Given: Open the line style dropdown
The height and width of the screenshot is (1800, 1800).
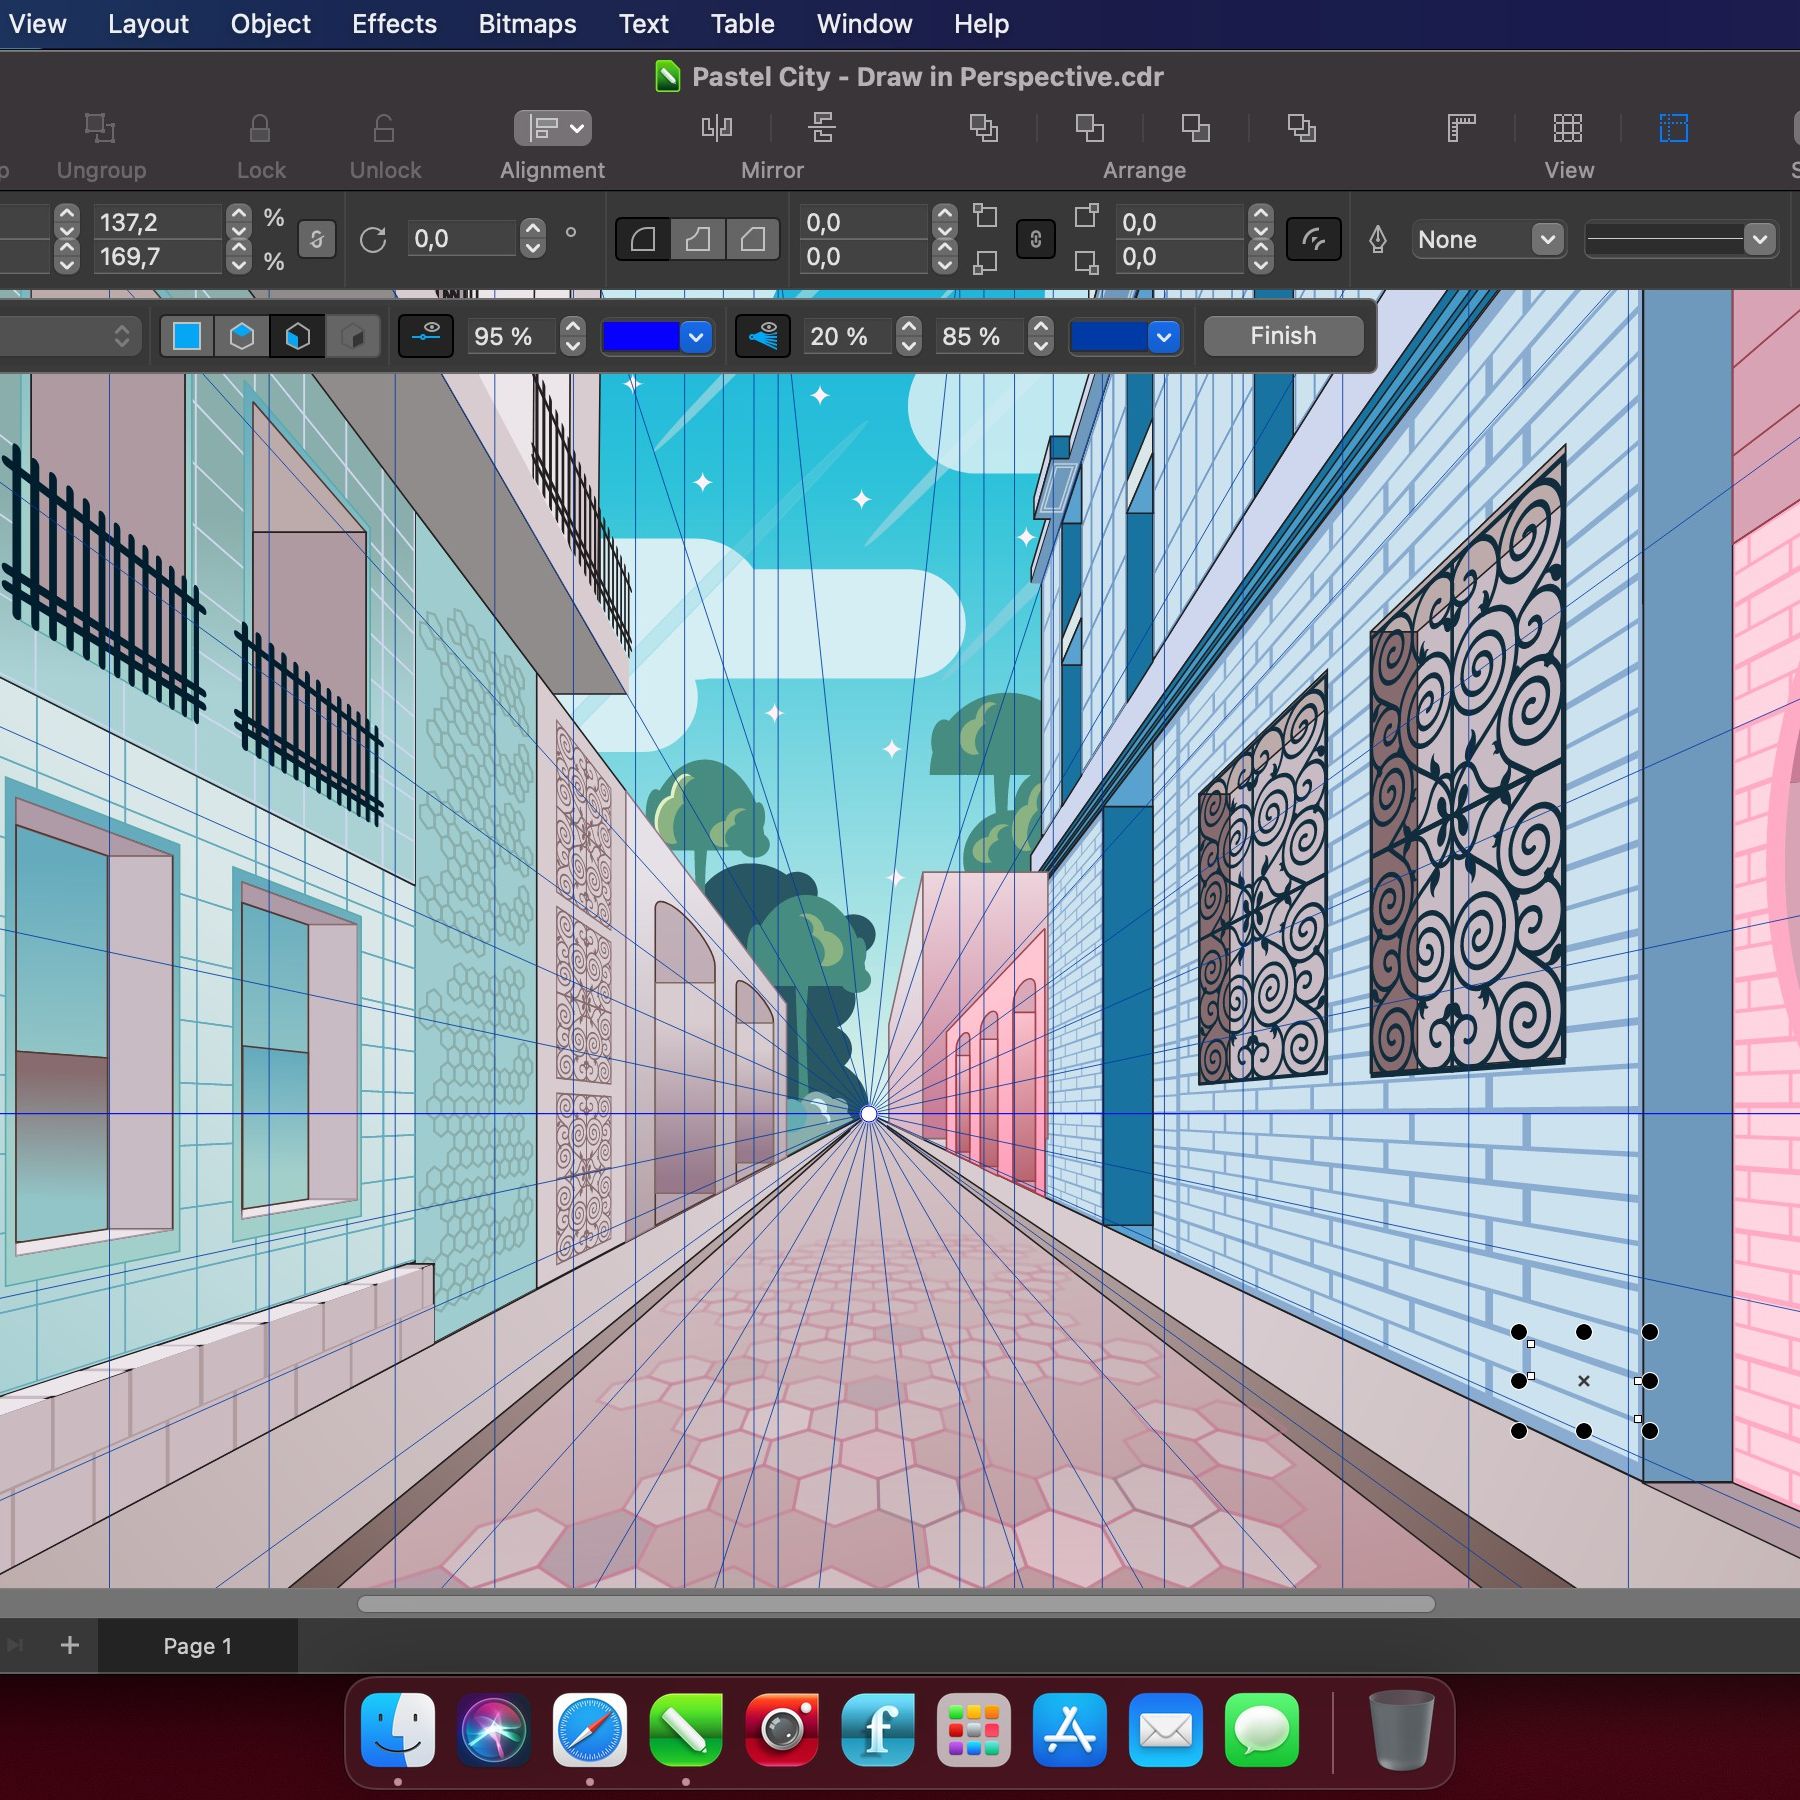Looking at the screenshot, I should [1759, 240].
